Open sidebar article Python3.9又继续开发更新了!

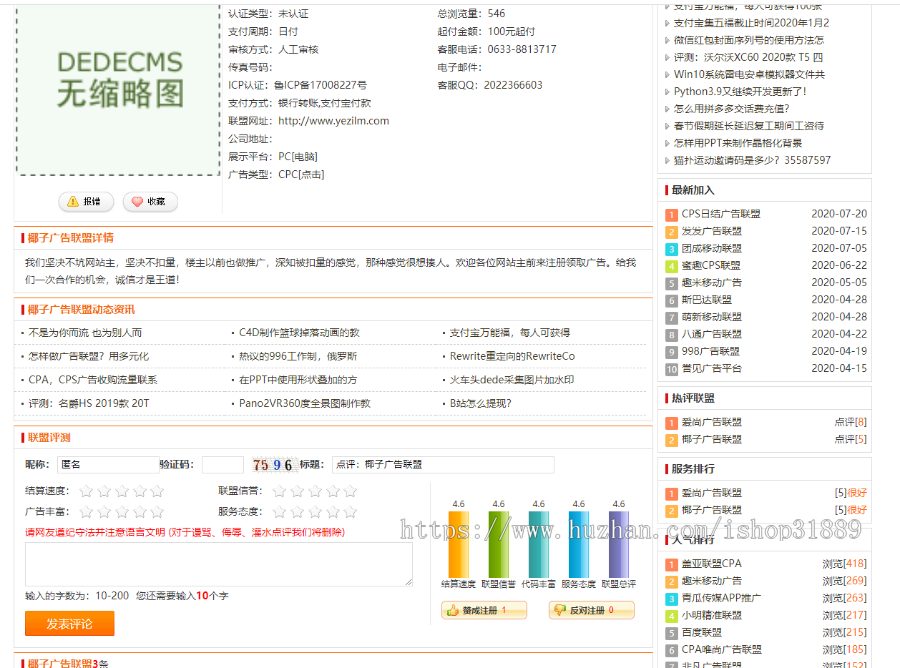[740, 91]
